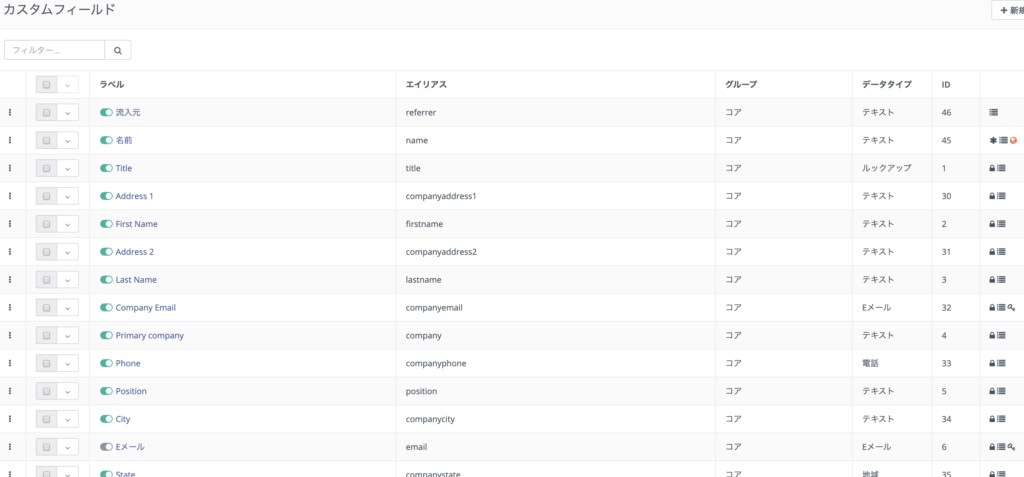
Task: Click the lock icon in the Title row
Action: point(993,169)
